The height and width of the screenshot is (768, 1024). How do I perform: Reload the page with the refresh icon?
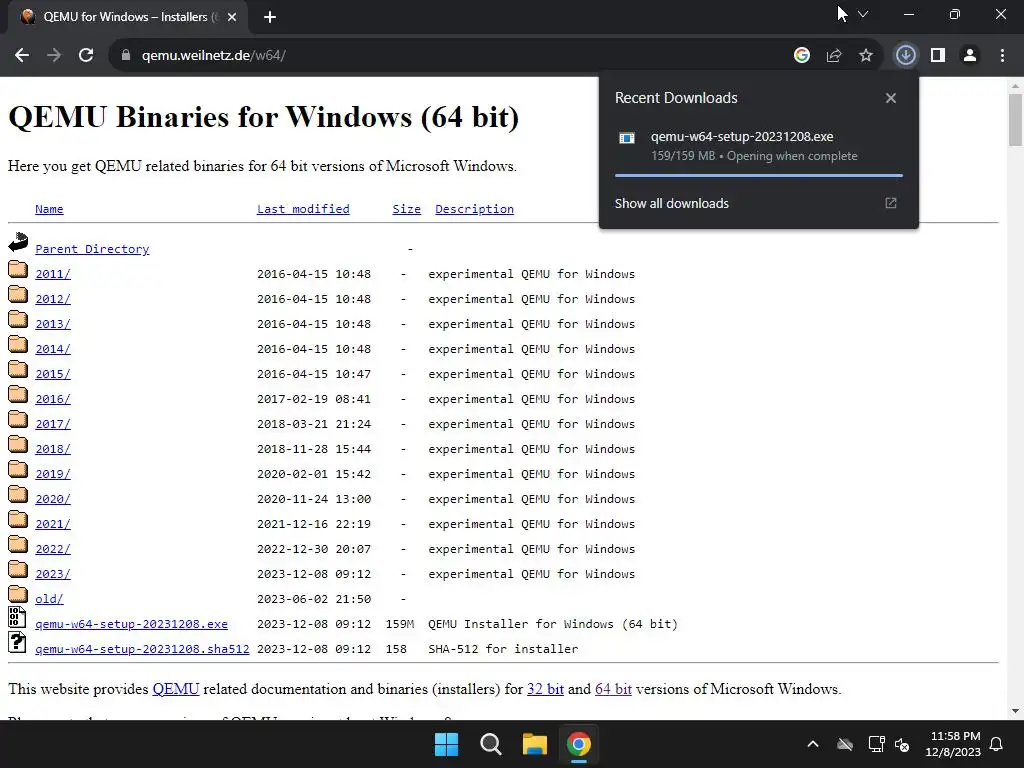tap(86, 56)
